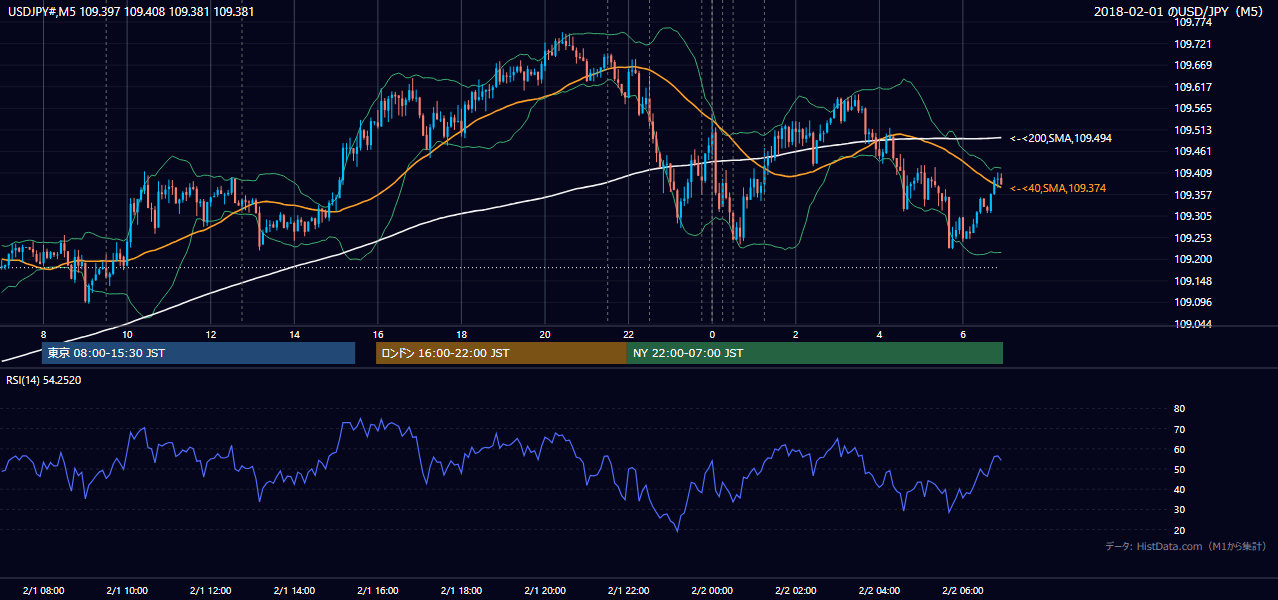Click price axis value 109.305
Image resolution: width=1278 pixels, height=600 pixels.
[x=1193, y=216]
